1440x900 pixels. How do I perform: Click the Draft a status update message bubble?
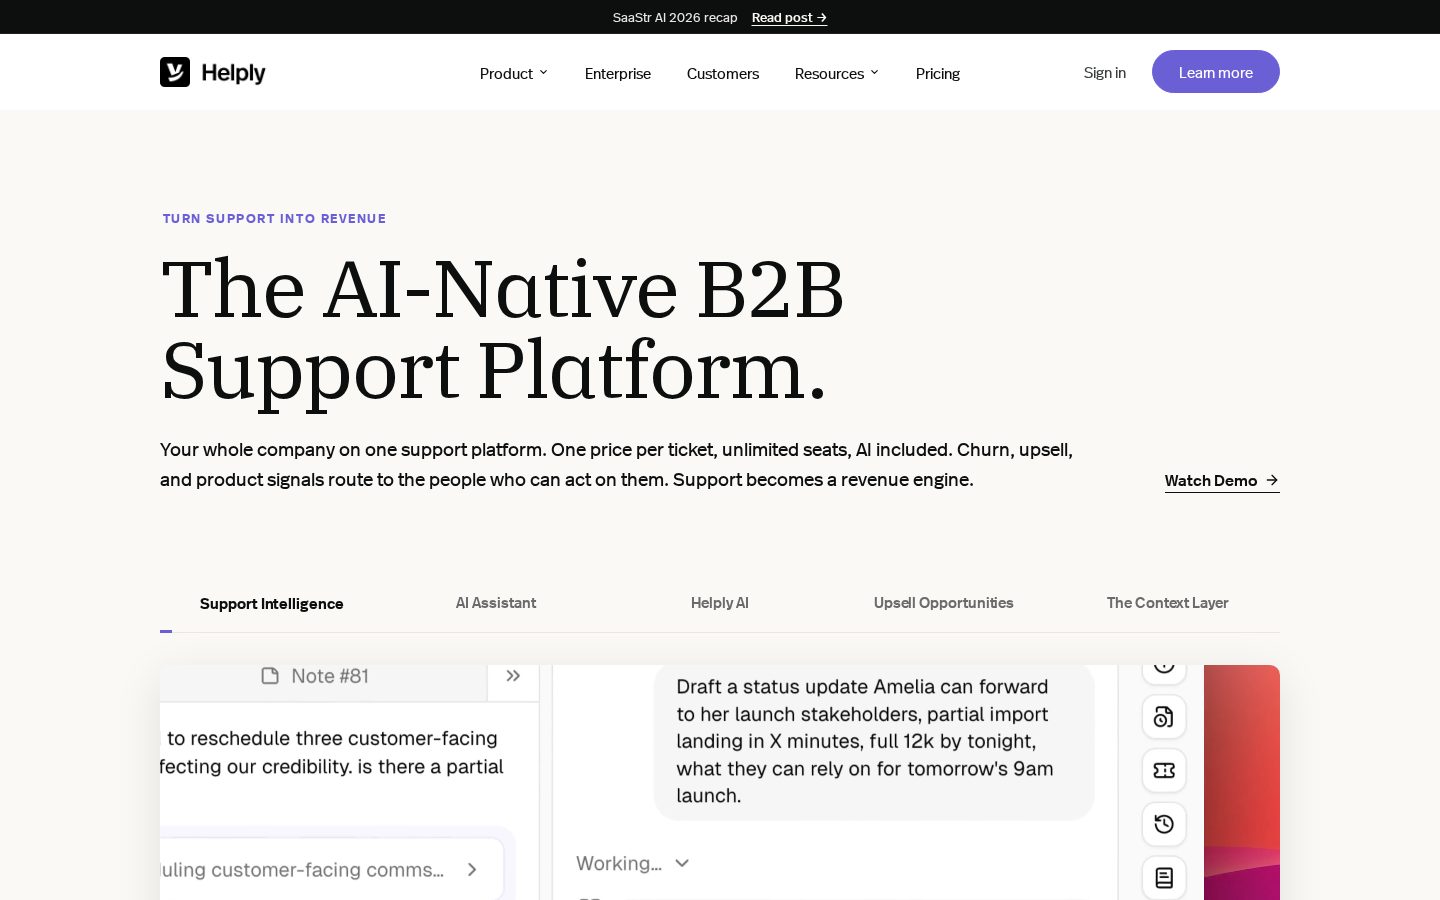874,741
